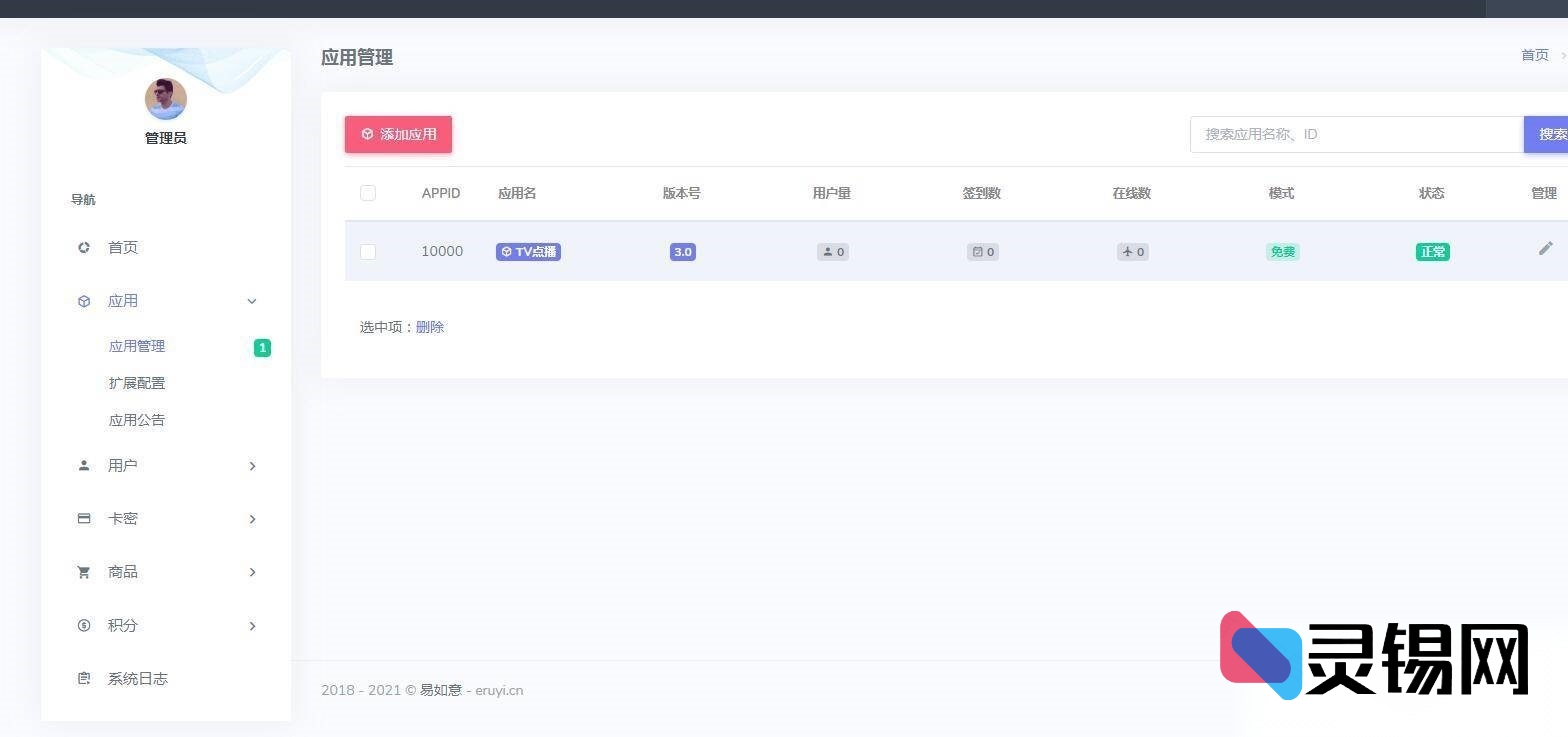Click the dollar coin icon next to 积分
This screenshot has height=737, width=1568.
[84, 625]
